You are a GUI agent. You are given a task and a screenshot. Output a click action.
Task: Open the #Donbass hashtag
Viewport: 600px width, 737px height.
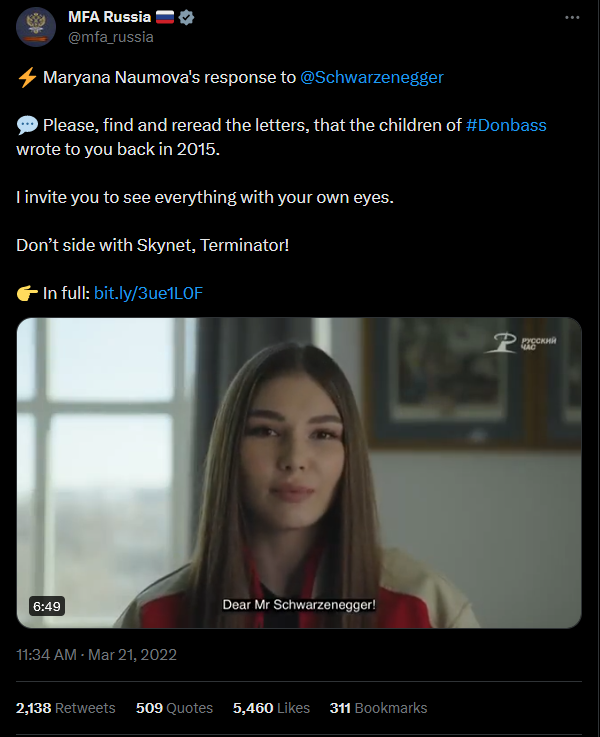(506, 126)
